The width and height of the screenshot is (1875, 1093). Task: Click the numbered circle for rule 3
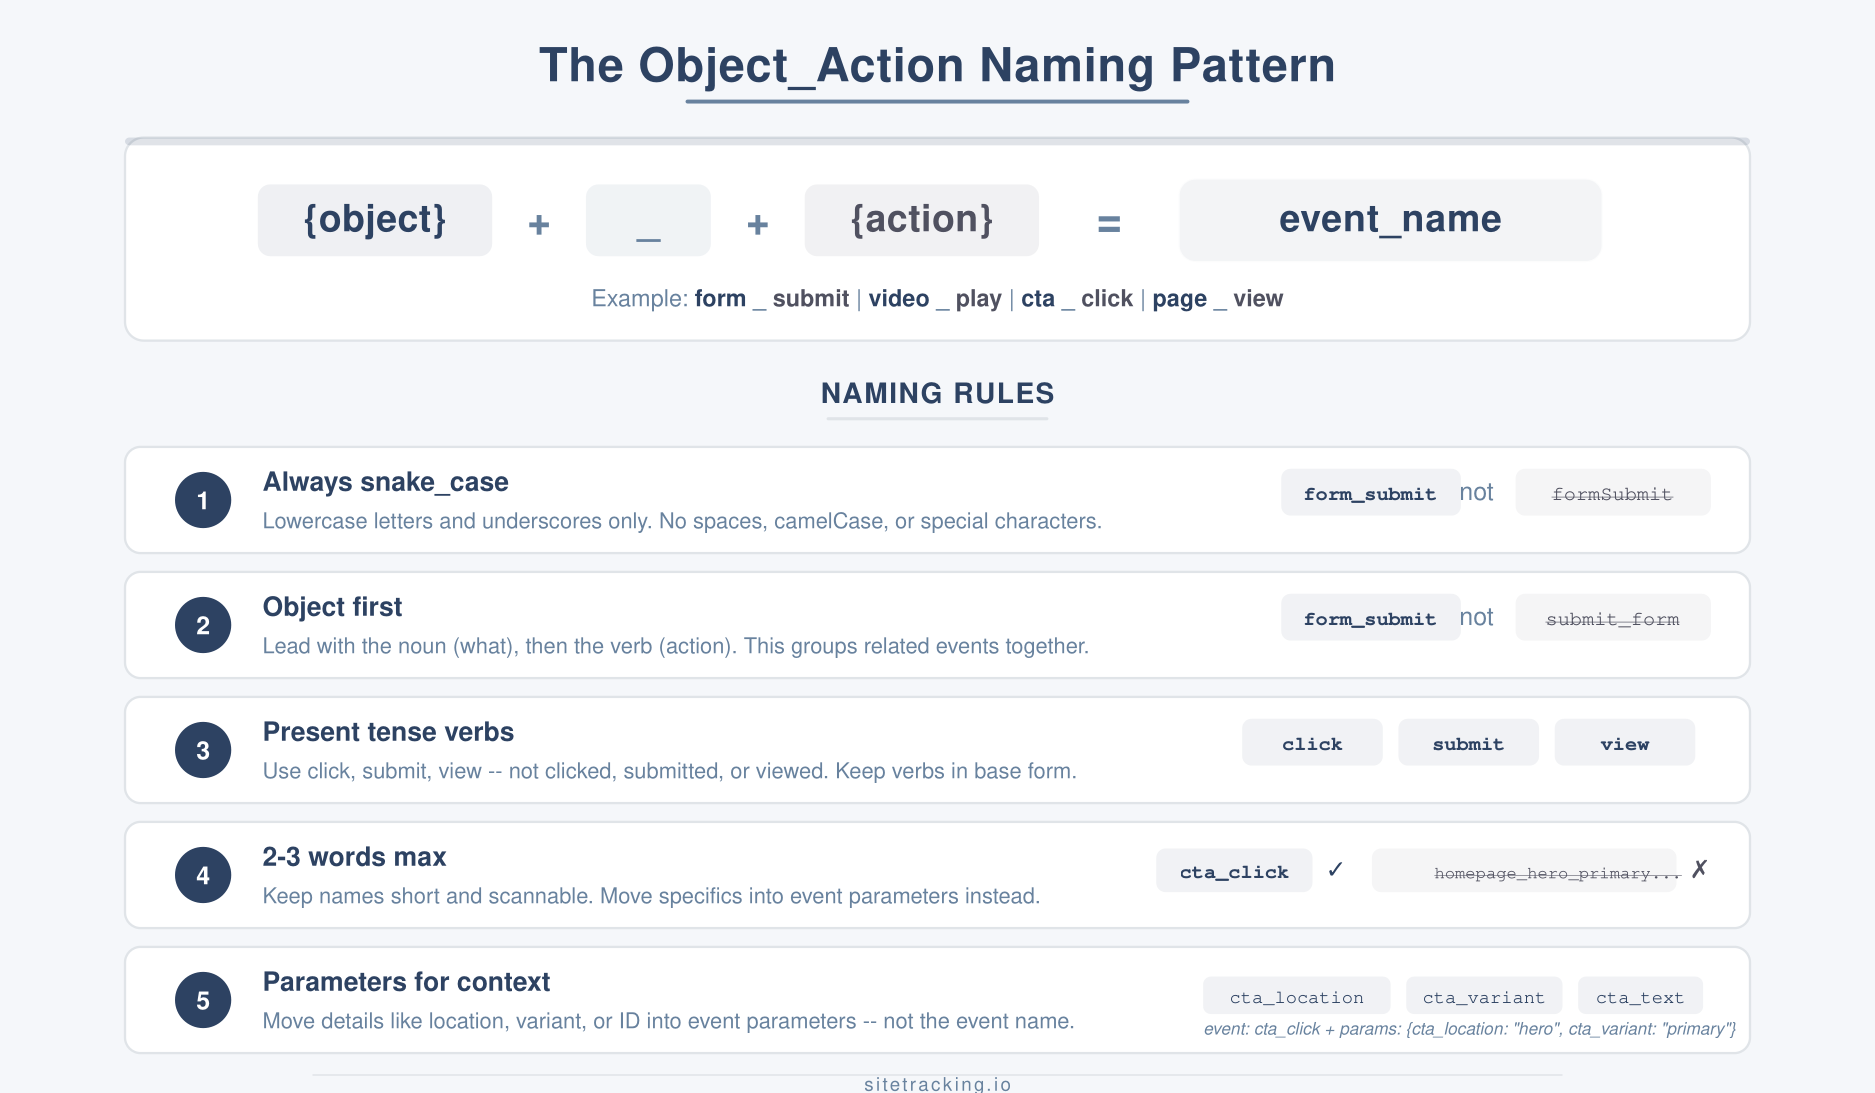coord(202,750)
